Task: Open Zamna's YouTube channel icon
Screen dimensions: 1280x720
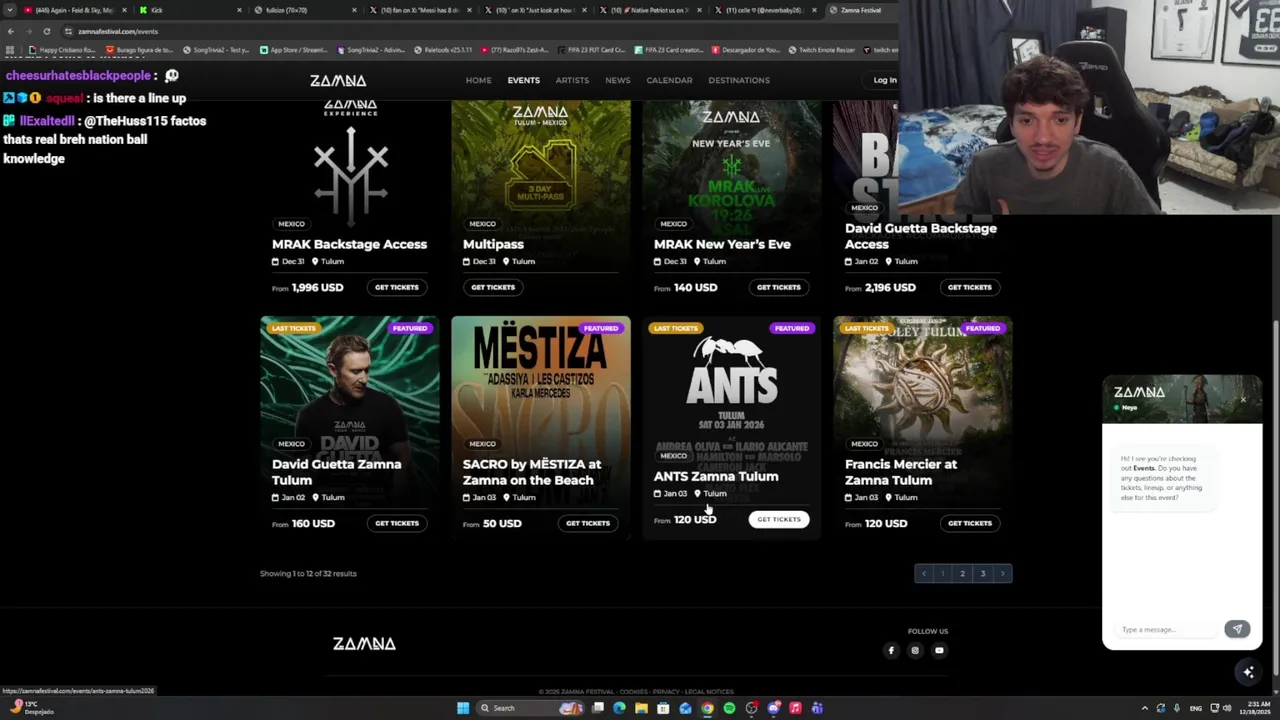Action: point(939,651)
